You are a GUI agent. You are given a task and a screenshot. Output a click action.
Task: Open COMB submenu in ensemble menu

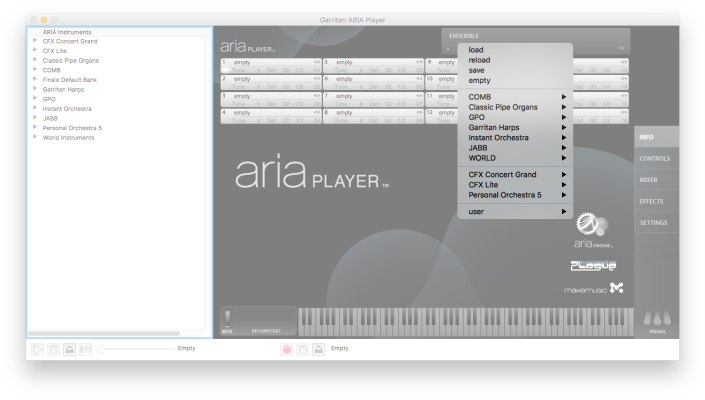tap(515, 97)
